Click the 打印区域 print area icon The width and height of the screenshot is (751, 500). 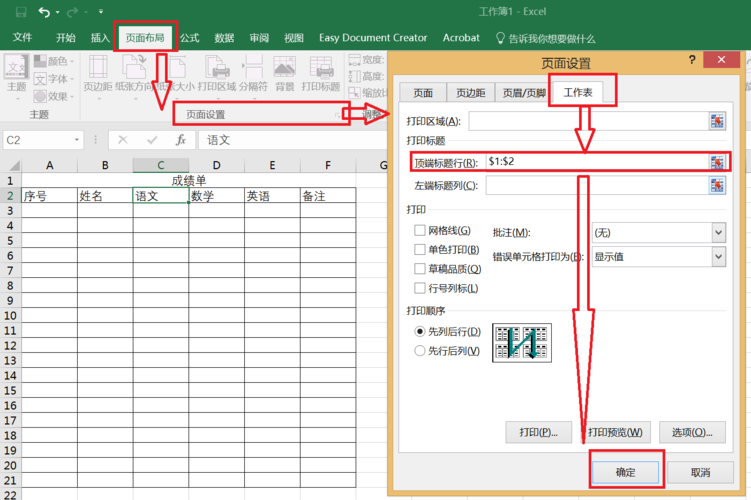coord(217,67)
